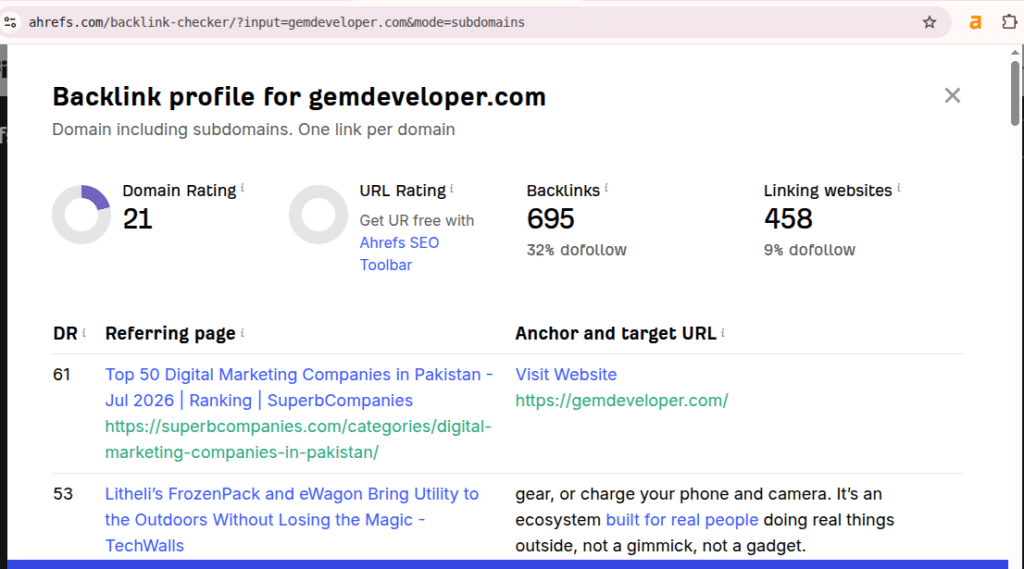Click the DR value 53

click(x=63, y=494)
